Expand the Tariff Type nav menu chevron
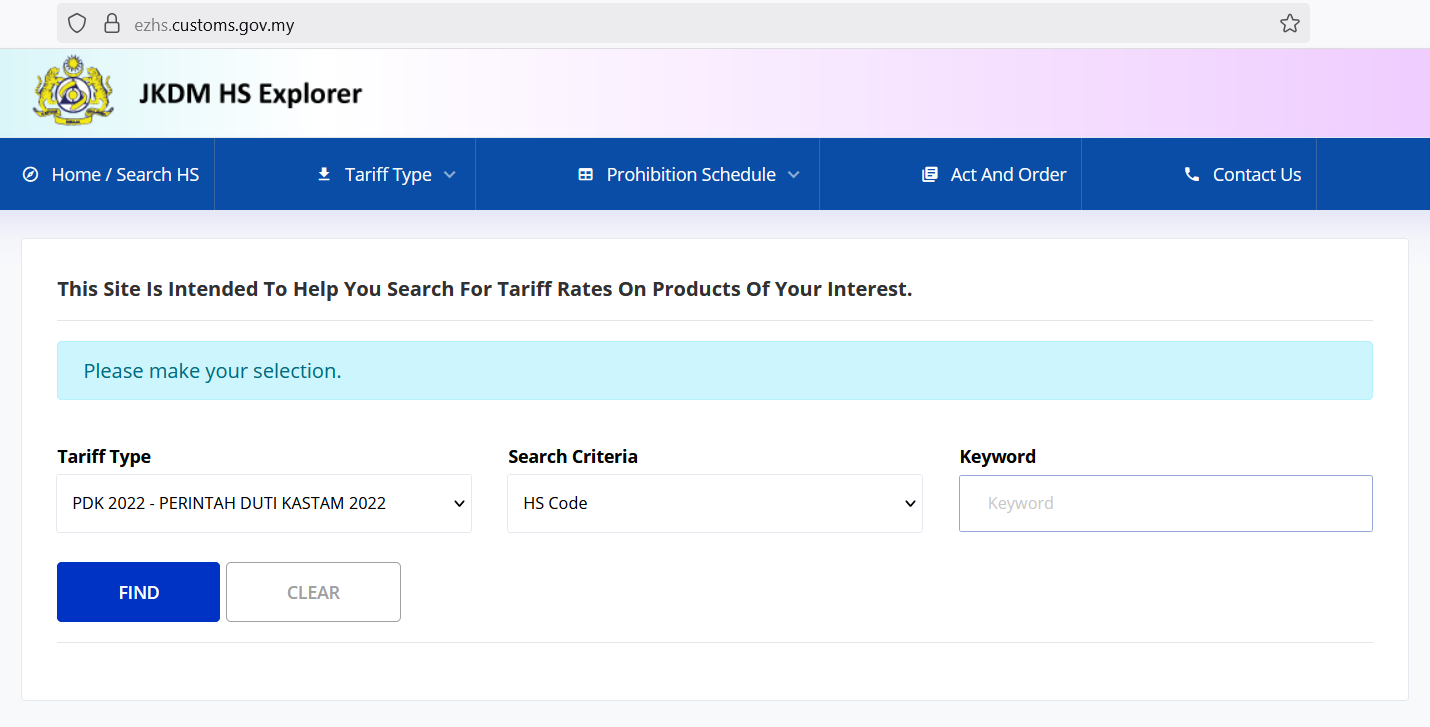 (x=450, y=175)
